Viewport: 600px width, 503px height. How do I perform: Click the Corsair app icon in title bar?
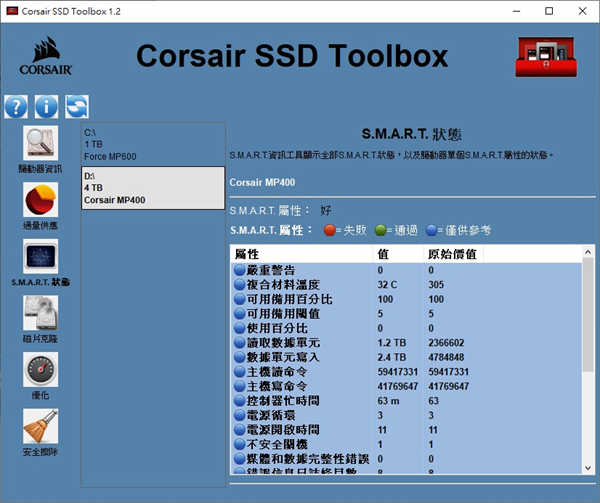click(x=12, y=11)
